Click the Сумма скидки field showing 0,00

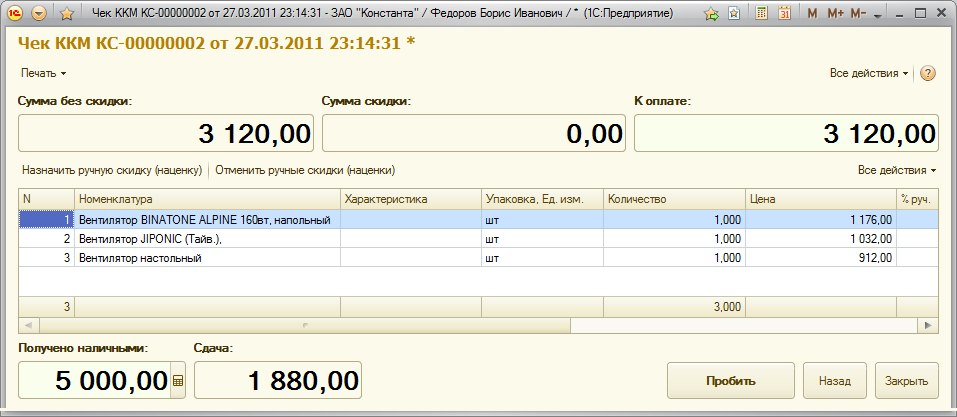[x=474, y=133]
